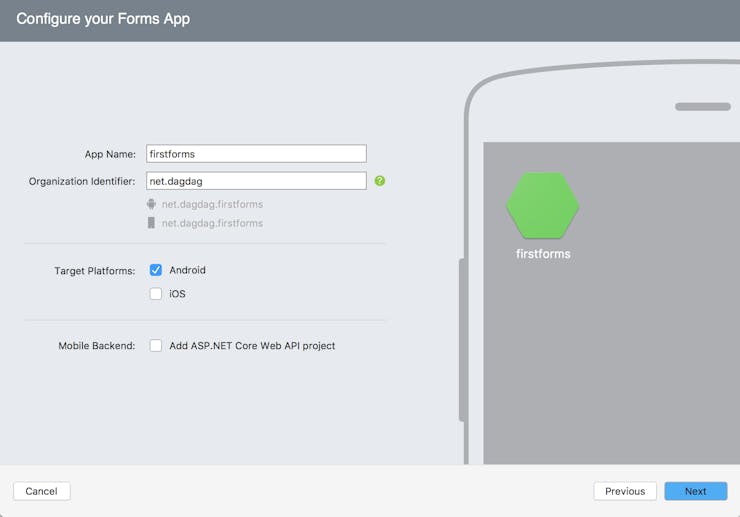Click the Android label text
Screen dimensions: 740x517
(187, 270)
